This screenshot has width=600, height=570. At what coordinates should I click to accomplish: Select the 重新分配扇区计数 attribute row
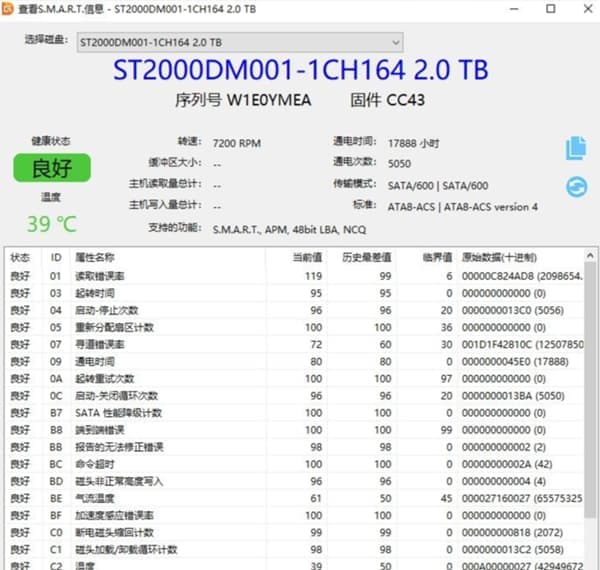114,327
